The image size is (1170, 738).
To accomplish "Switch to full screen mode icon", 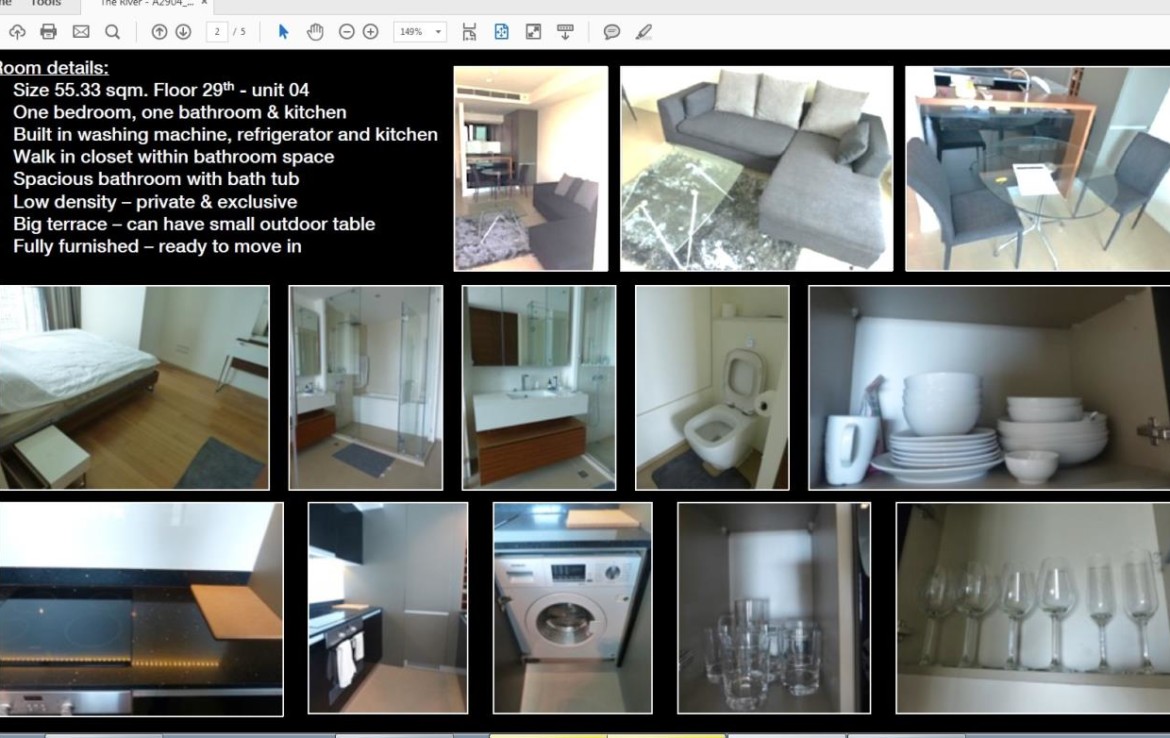I will pyautogui.click(x=533, y=32).
